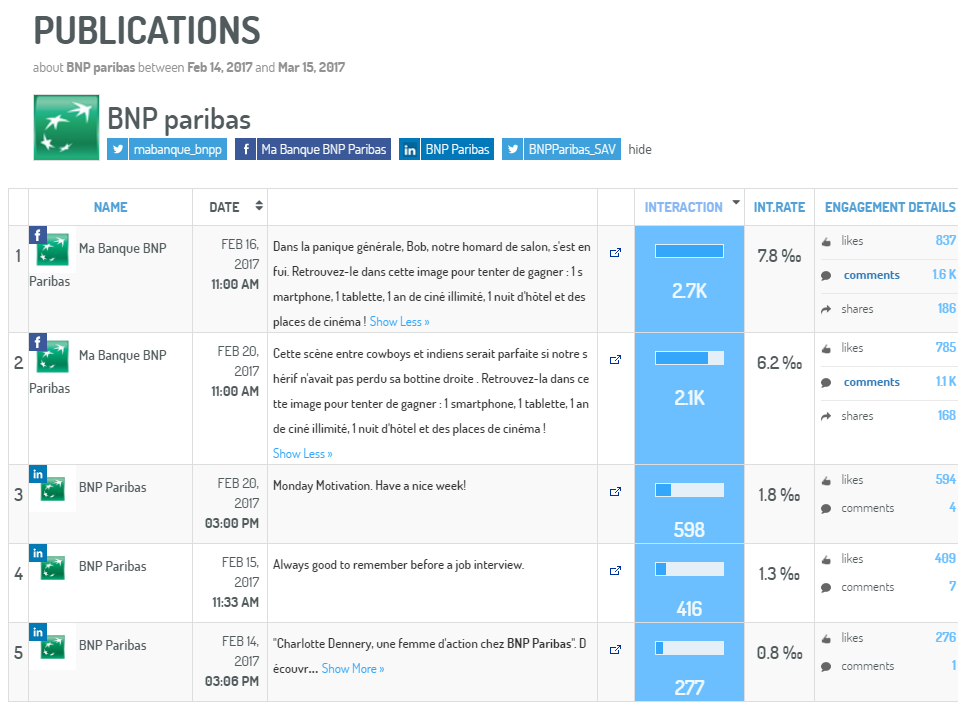This screenshot has width=958, height=702.
Task: Click the hide link beside account tags
Action: pyautogui.click(x=640, y=150)
